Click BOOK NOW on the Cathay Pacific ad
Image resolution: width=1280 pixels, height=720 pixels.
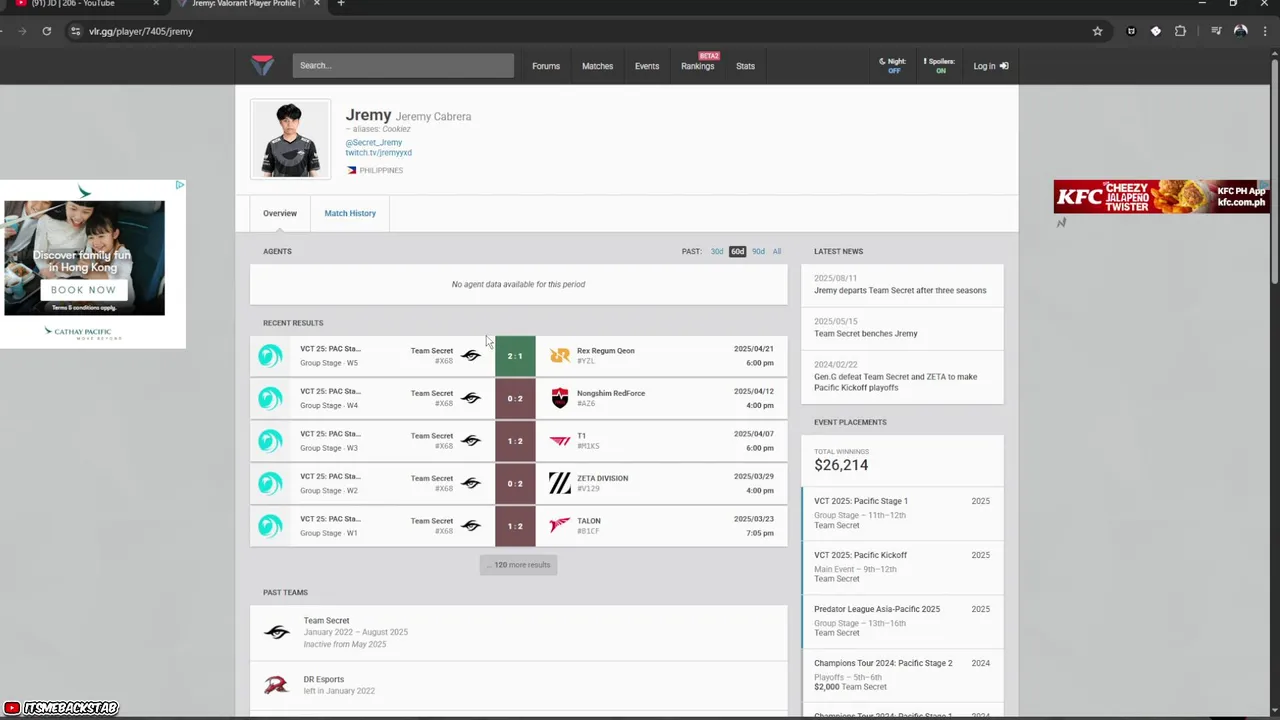coord(84,290)
